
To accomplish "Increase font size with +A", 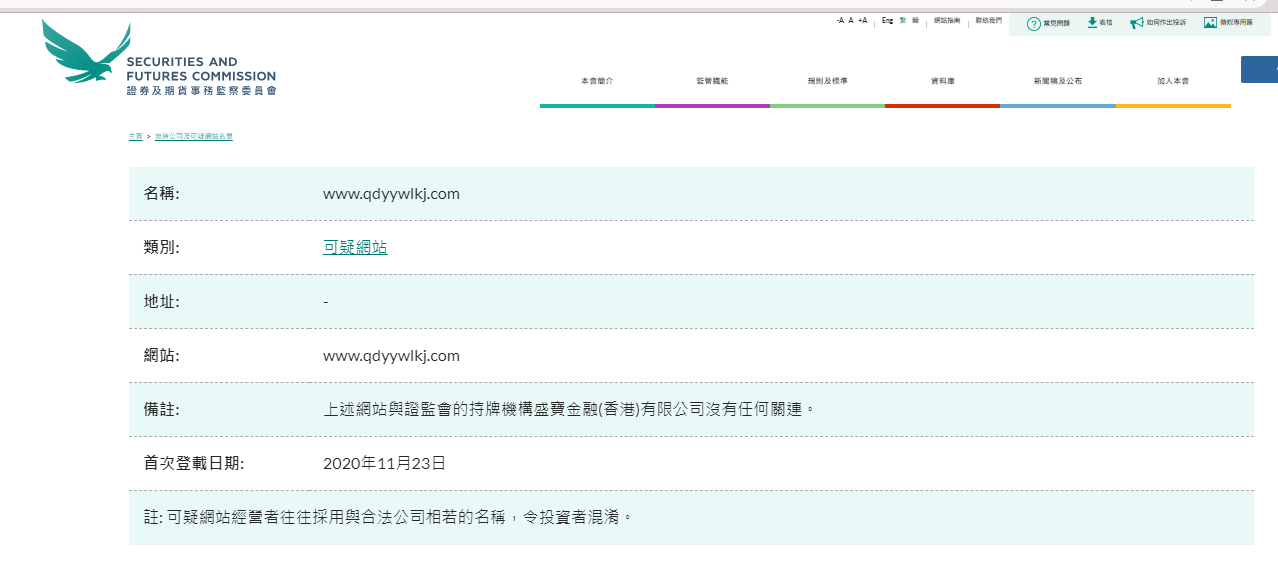I will pos(862,20).
